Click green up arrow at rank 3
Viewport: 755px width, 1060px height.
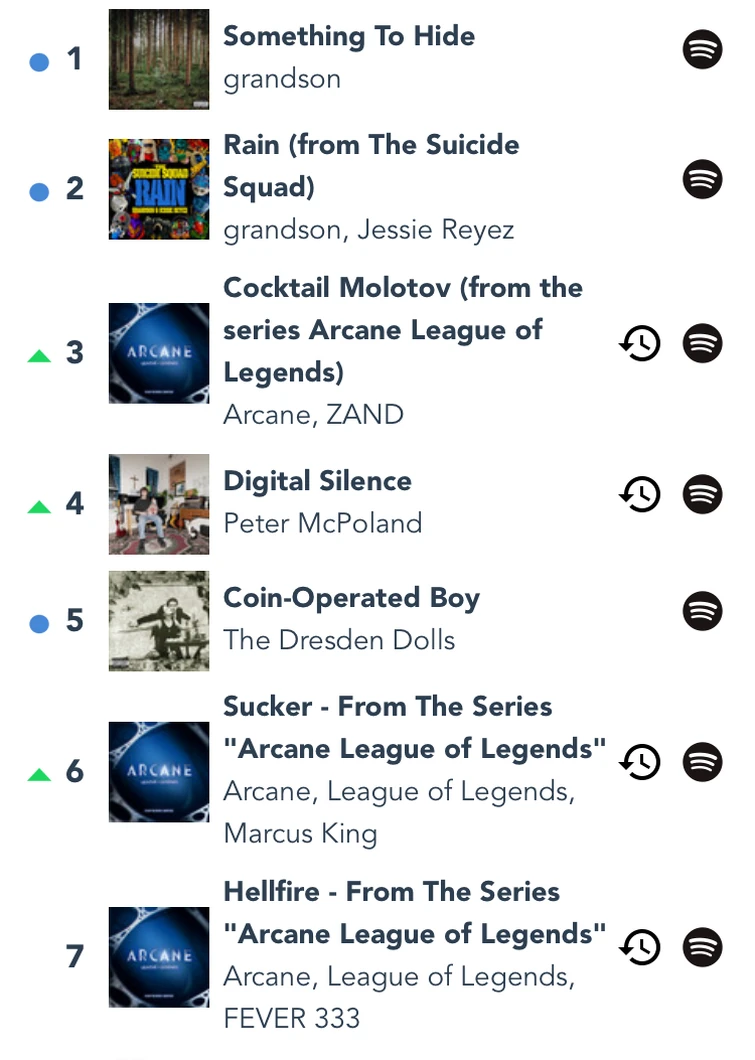coord(39,355)
